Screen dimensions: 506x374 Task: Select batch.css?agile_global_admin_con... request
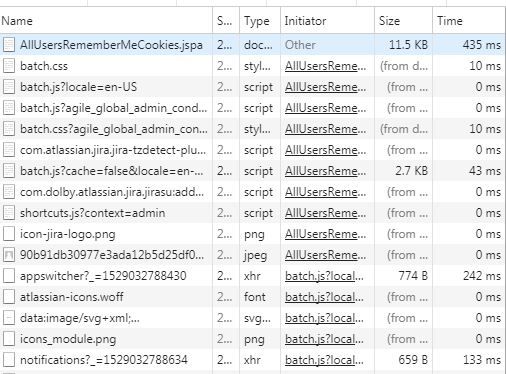pos(253,129)
